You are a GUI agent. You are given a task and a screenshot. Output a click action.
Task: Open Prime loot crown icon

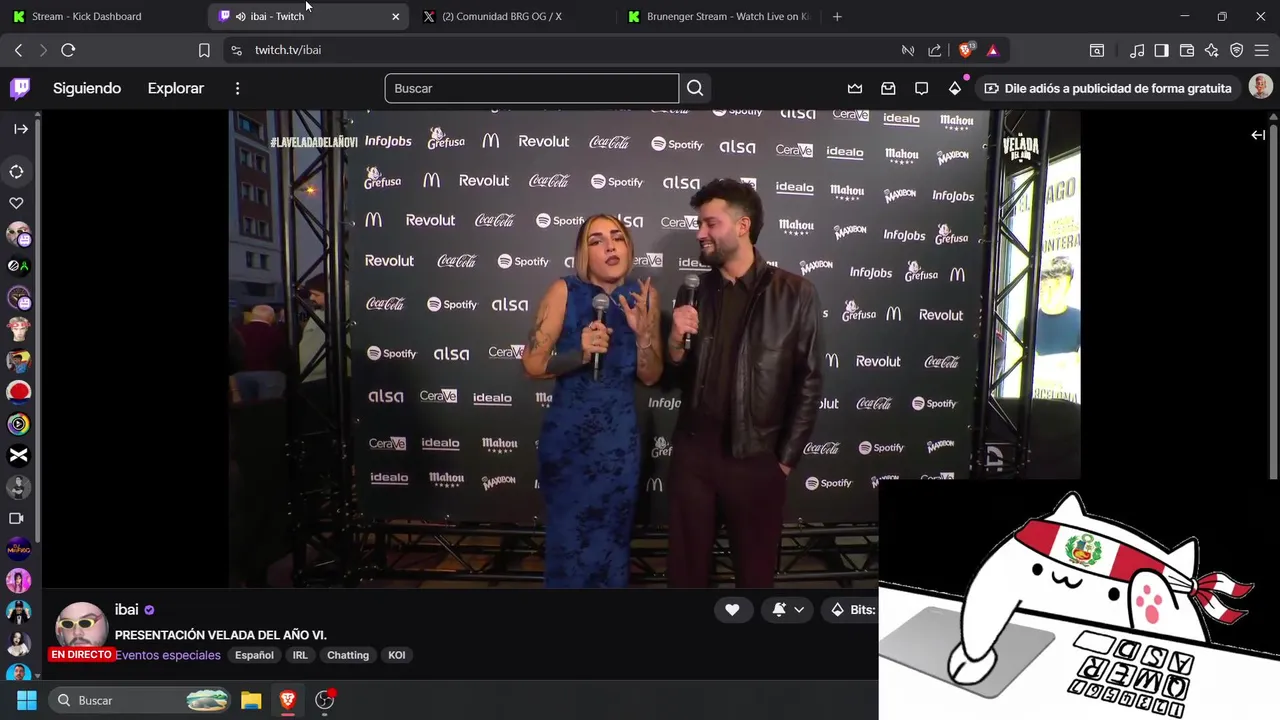click(x=855, y=88)
